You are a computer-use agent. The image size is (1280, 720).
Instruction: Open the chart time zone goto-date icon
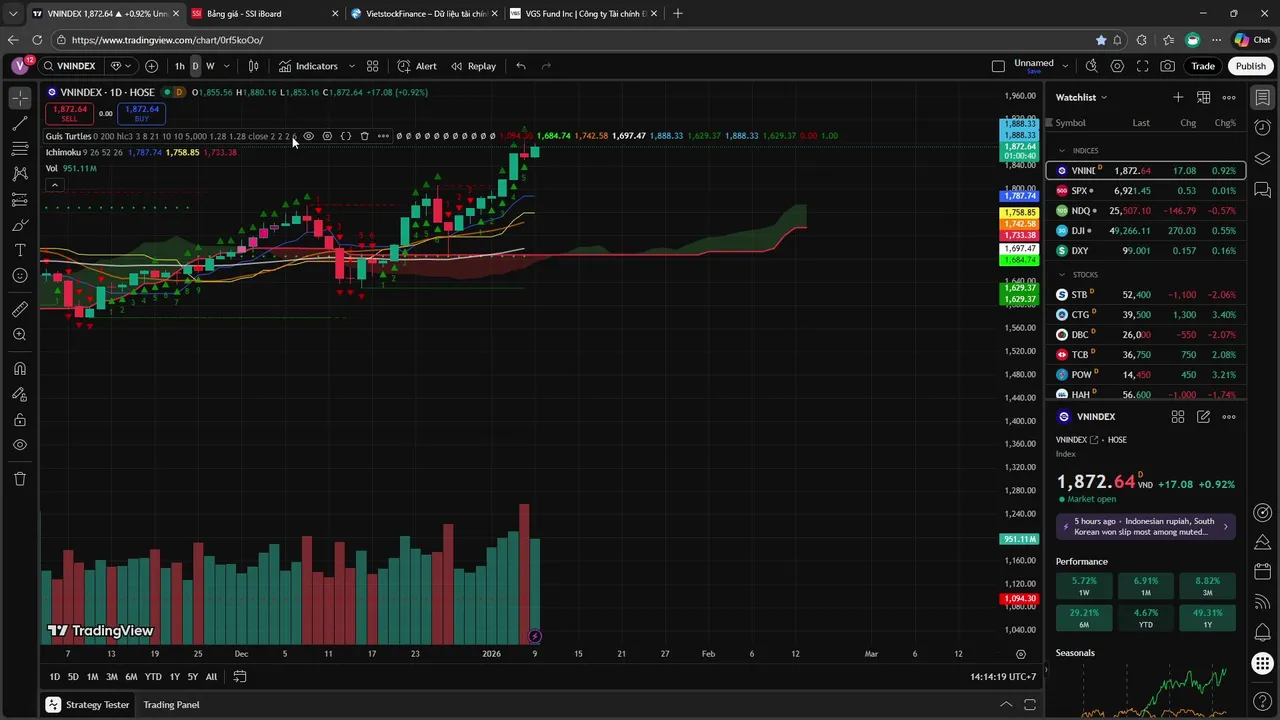(240, 677)
